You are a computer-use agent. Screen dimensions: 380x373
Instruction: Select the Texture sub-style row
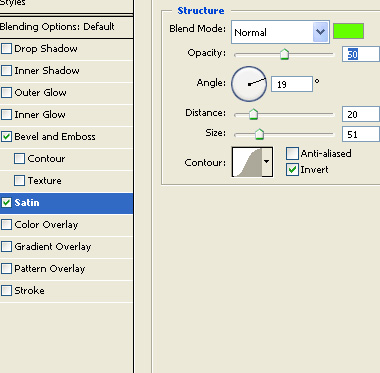coord(66,181)
